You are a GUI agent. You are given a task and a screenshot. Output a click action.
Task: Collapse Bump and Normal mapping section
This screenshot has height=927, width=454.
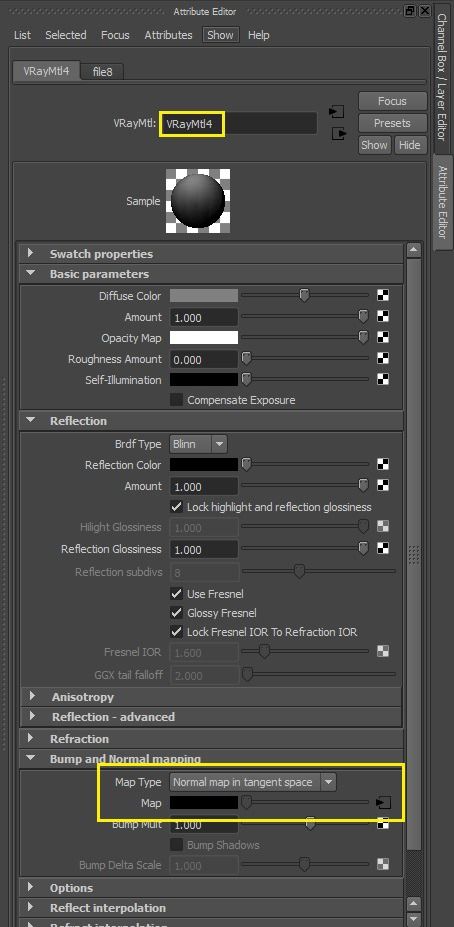(31, 759)
